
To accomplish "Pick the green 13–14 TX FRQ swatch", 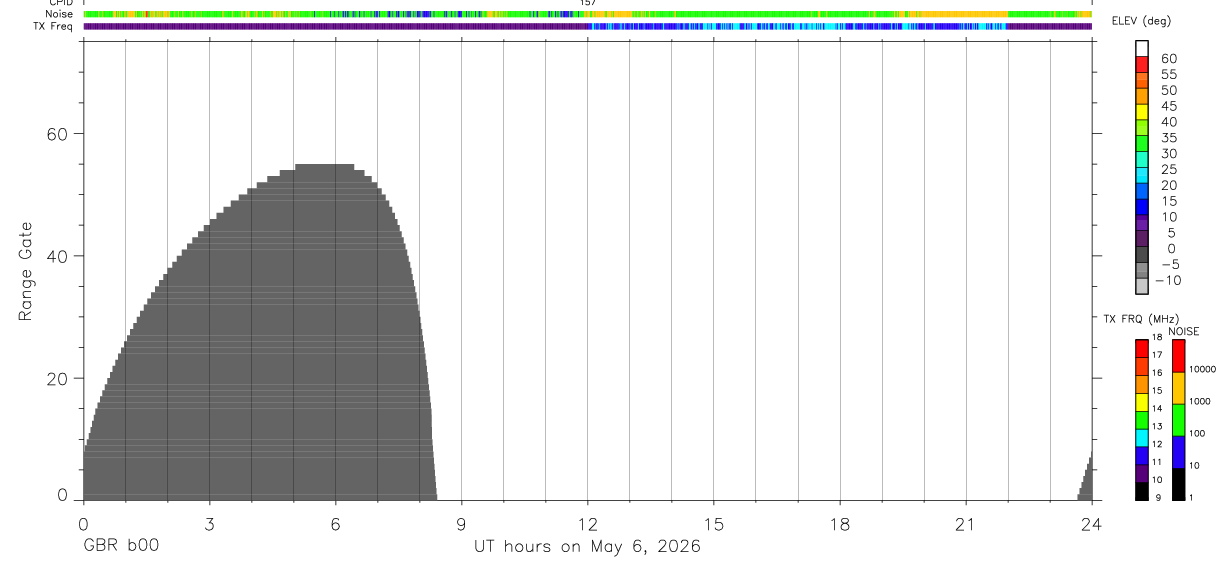I will (1141, 420).
